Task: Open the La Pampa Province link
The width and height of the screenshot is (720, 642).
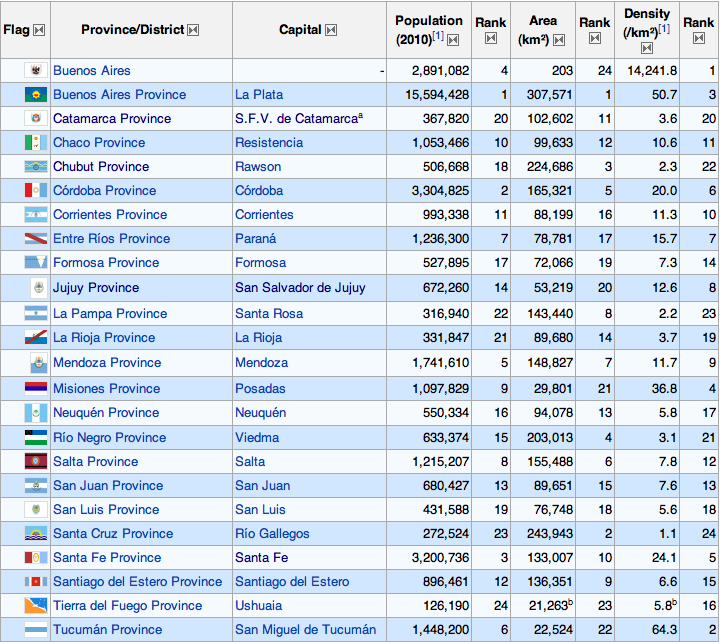Action: [110, 314]
